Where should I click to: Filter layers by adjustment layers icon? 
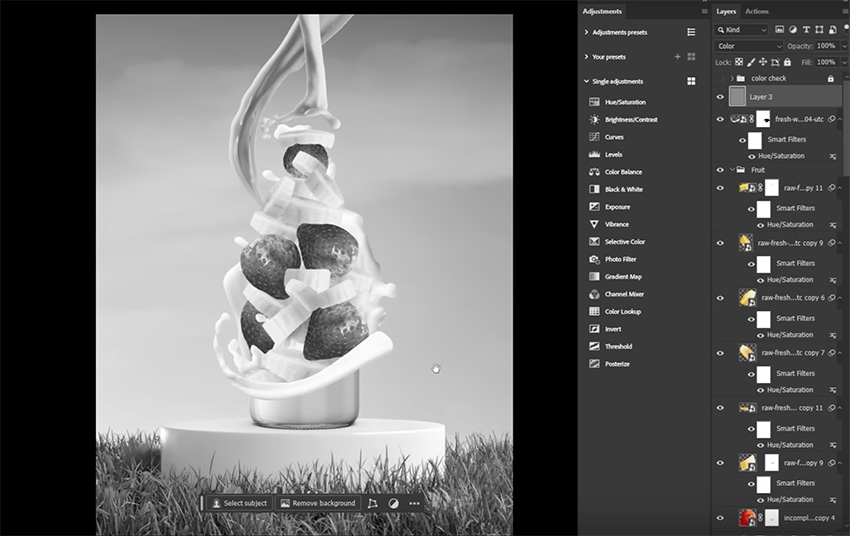(793, 29)
